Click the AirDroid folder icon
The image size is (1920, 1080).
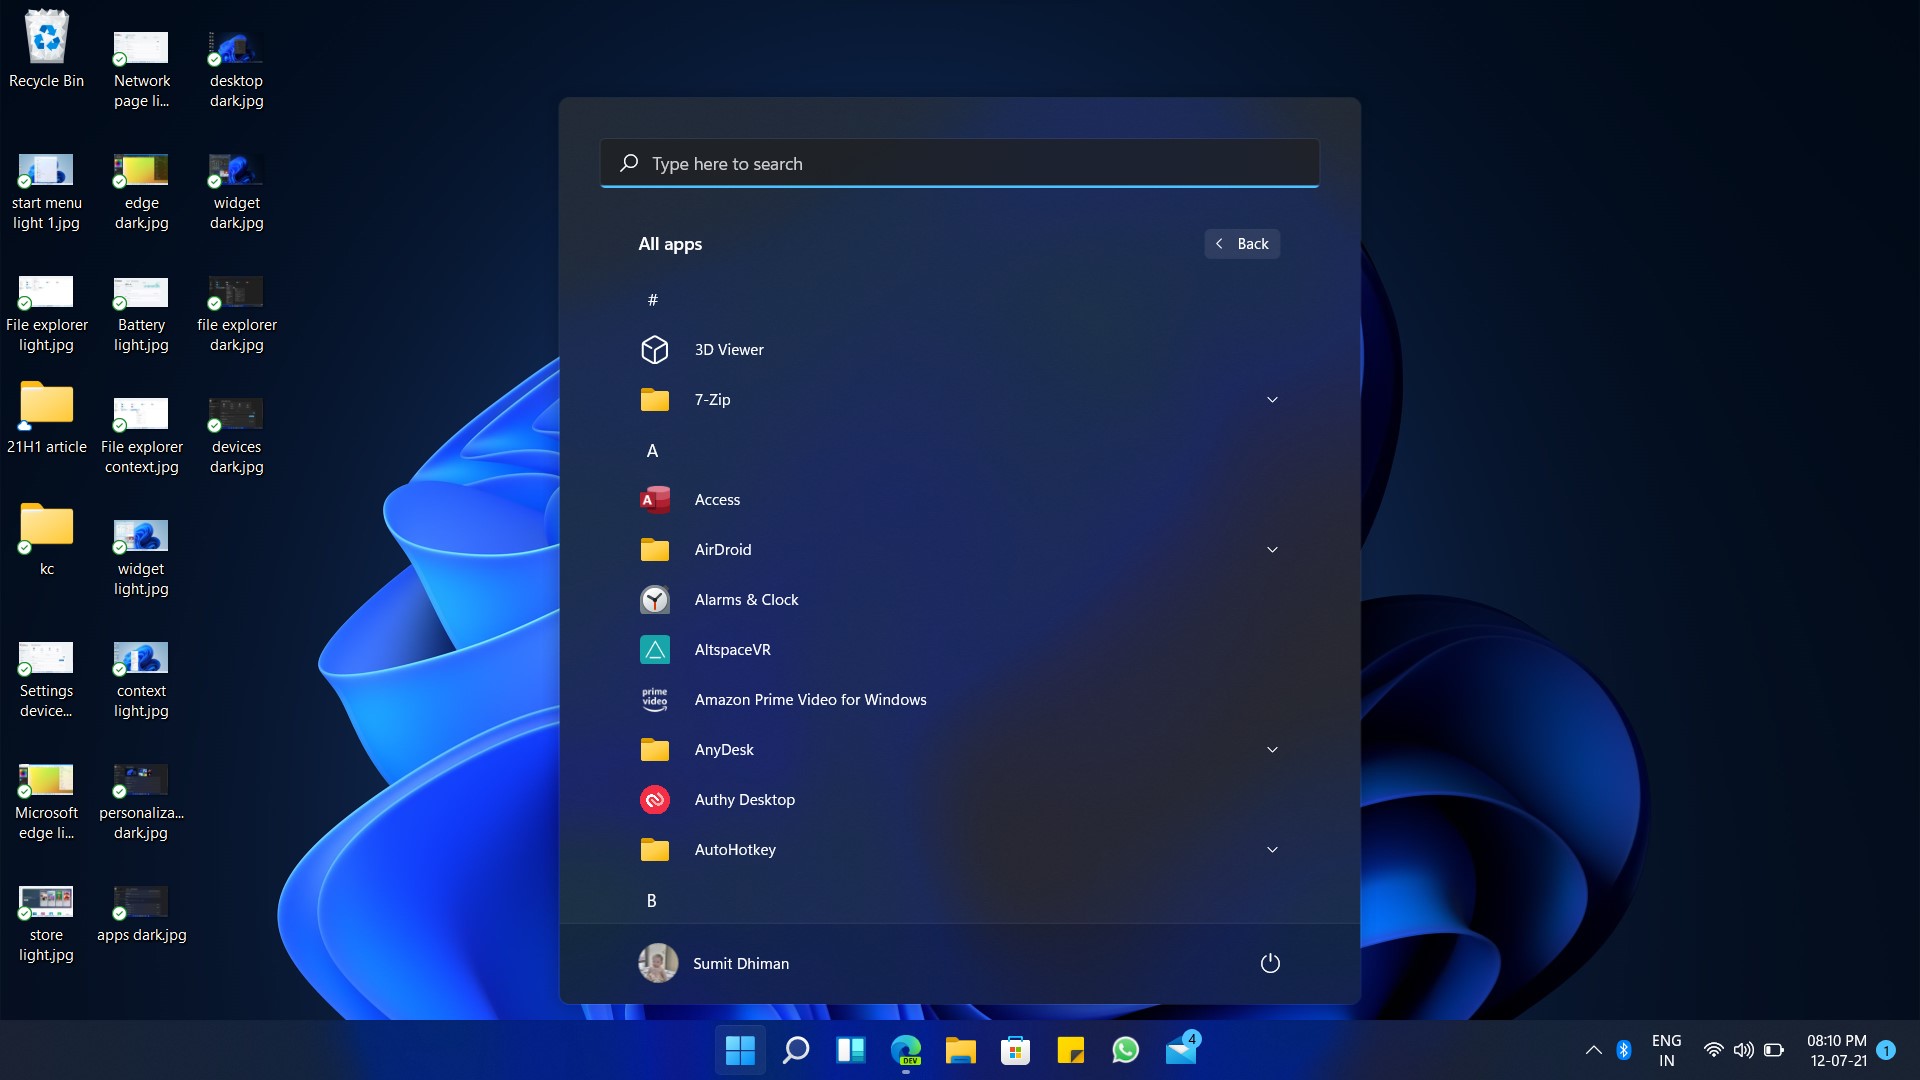pyautogui.click(x=655, y=550)
